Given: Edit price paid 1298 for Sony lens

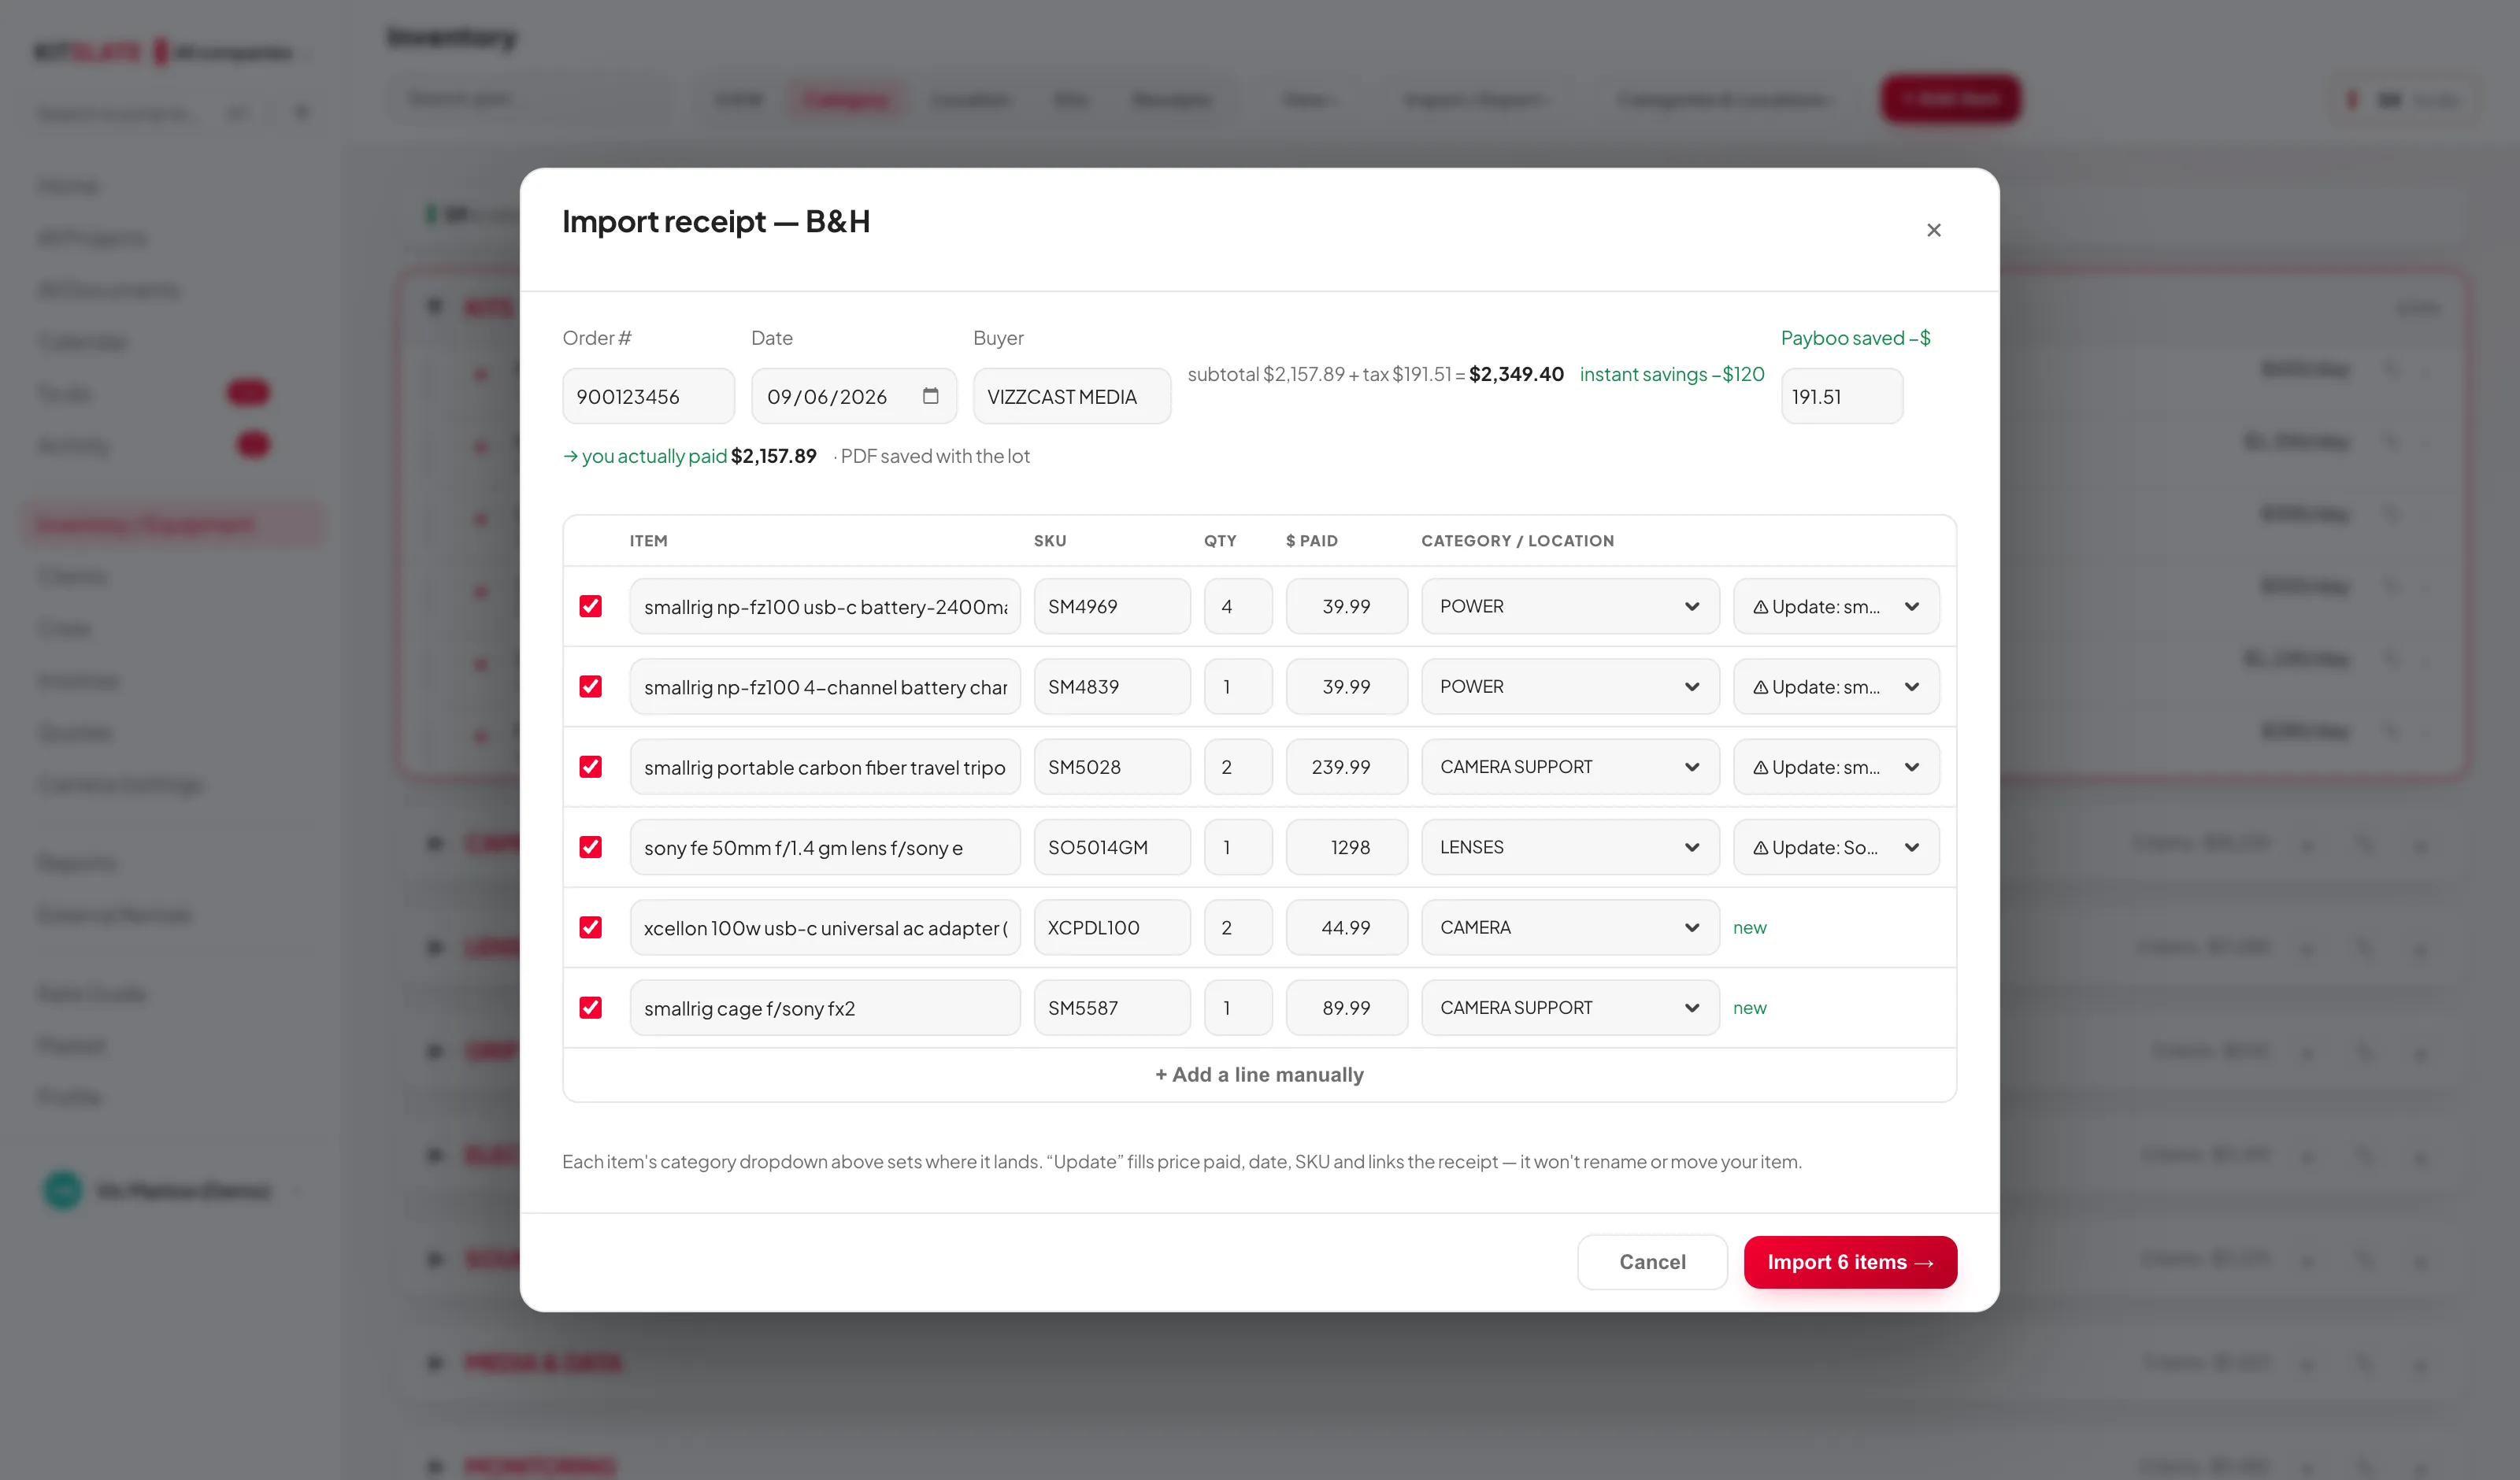Looking at the screenshot, I should (x=1346, y=847).
